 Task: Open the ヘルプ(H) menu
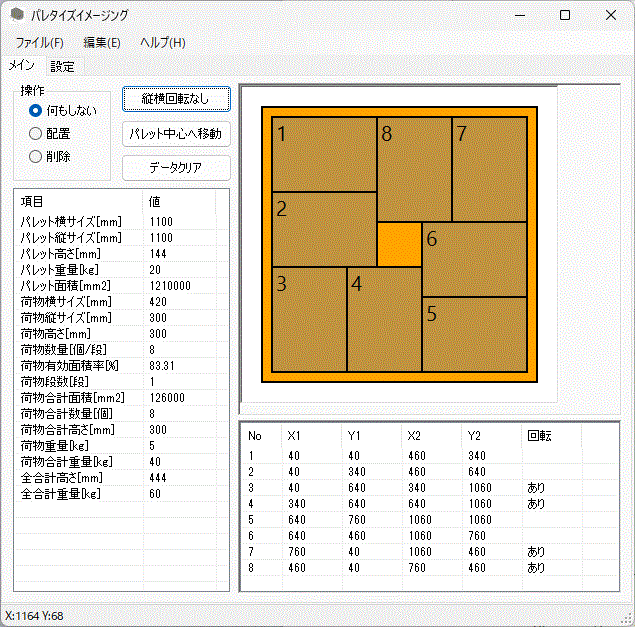click(x=162, y=43)
